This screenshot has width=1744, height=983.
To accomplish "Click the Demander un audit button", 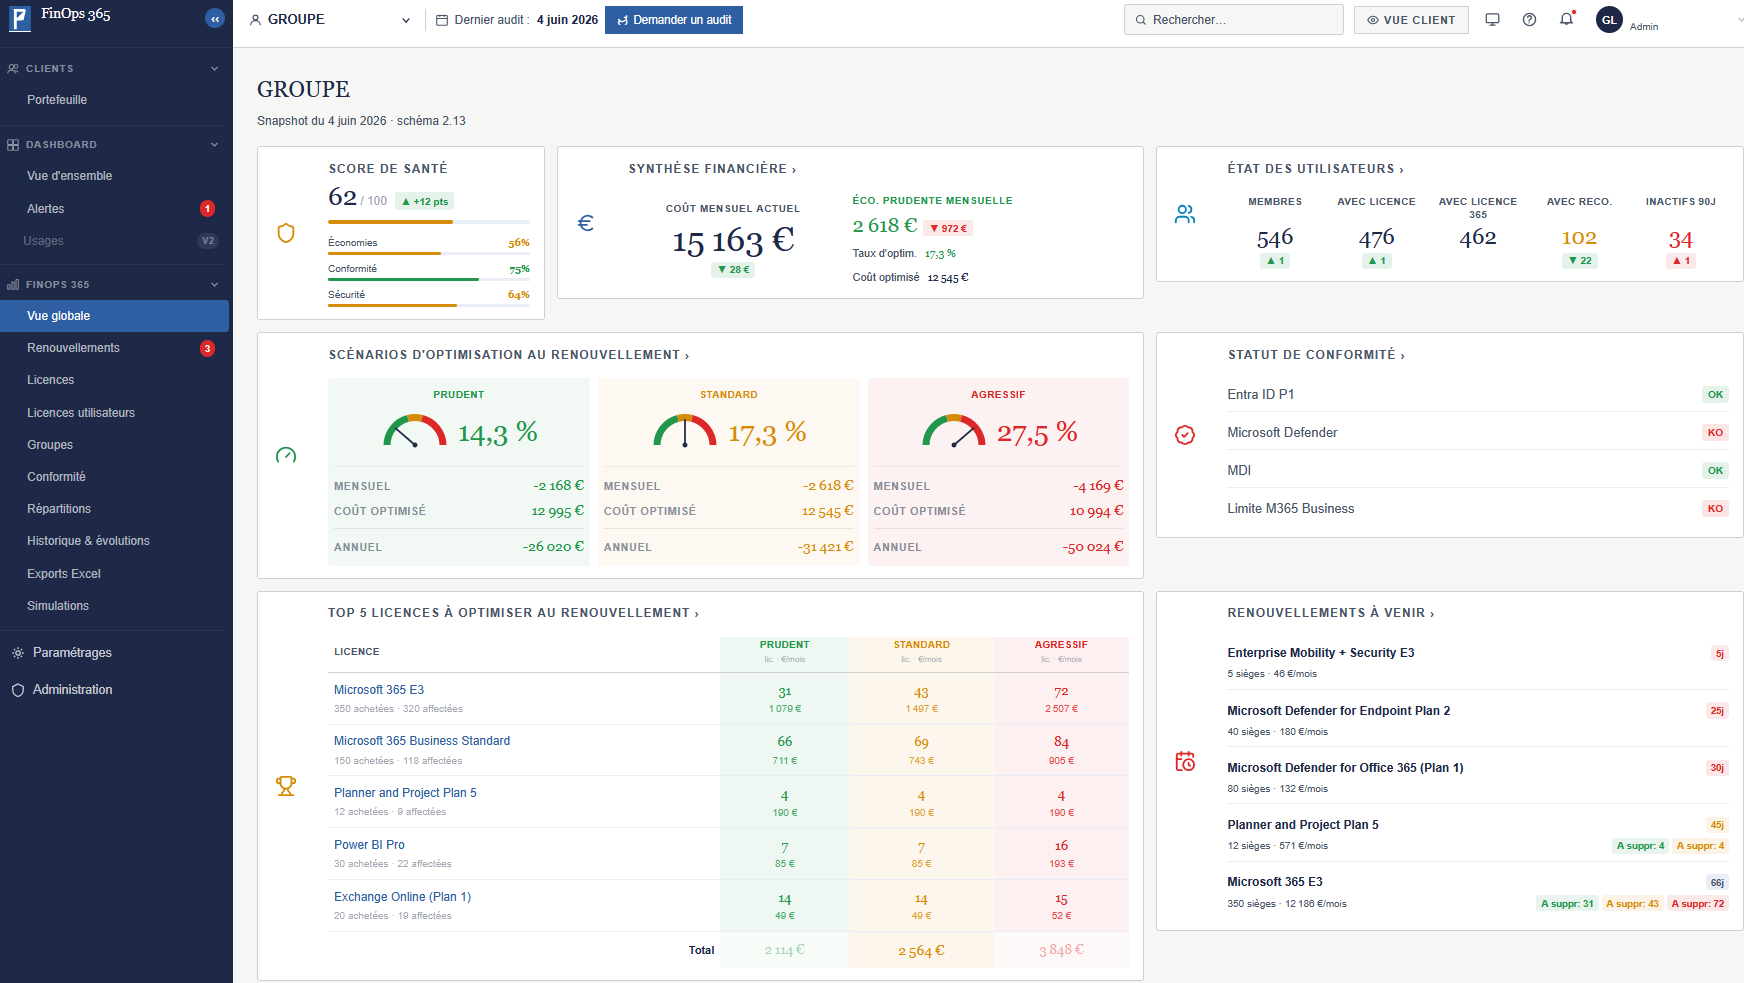I will pyautogui.click(x=674, y=20).
